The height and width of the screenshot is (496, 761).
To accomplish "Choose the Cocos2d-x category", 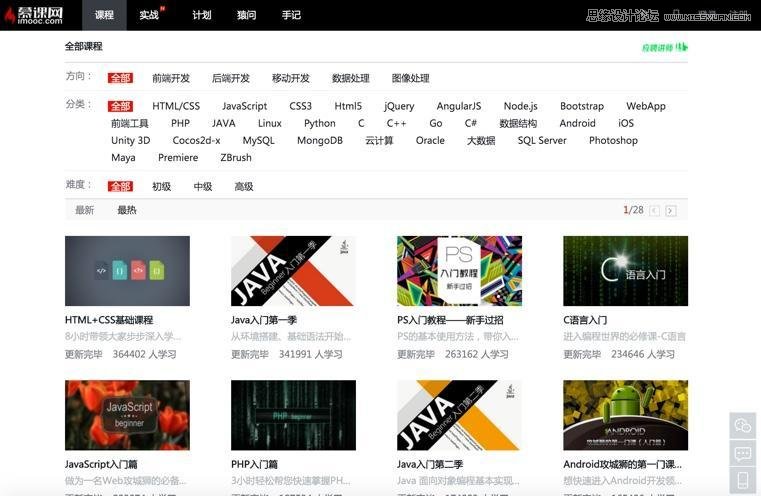I will (197, 141).
